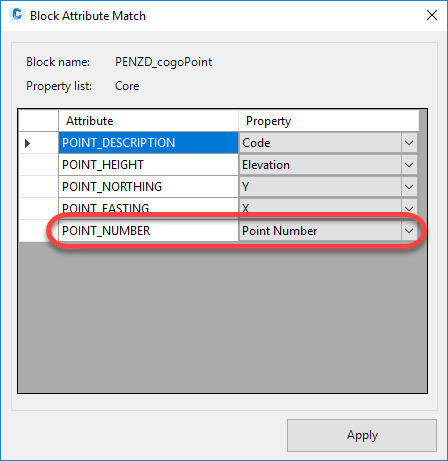Select the POINT_EASTING attribute cell
The width and height of the screenshot is (448, 461).
[148, 208]
